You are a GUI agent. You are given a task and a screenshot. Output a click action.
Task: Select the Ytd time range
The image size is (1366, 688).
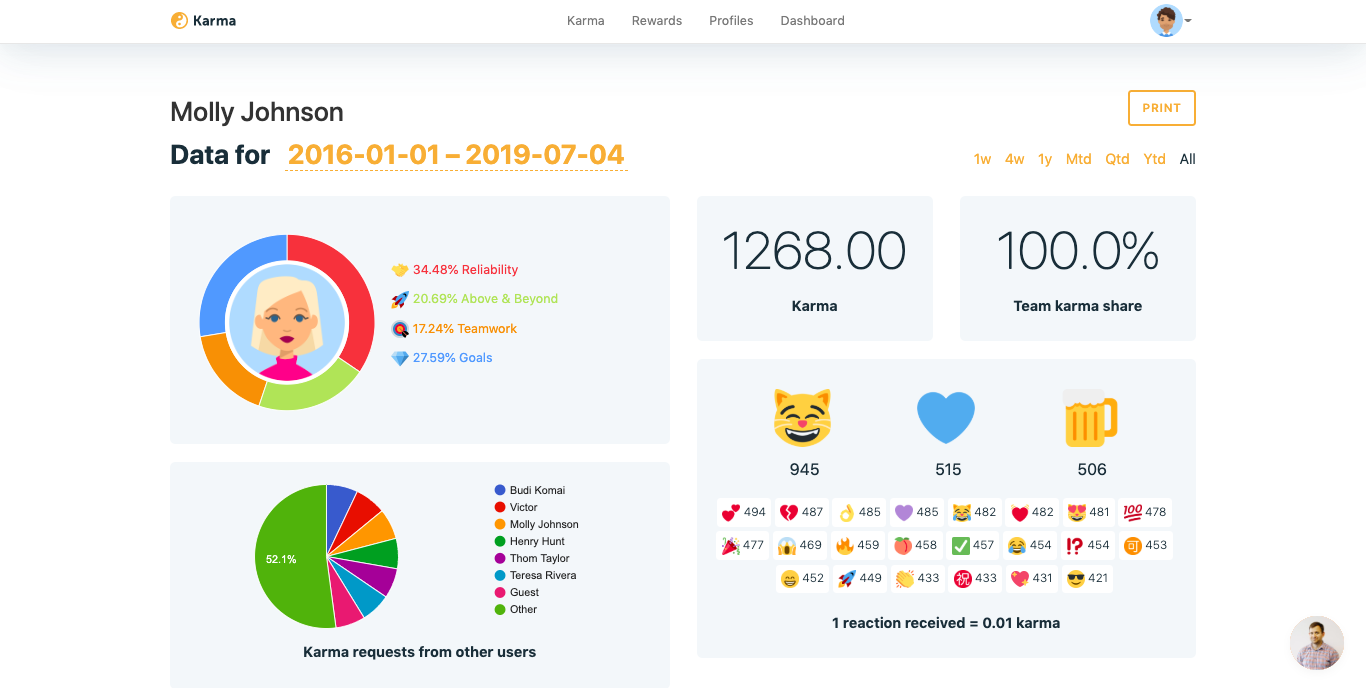pyautogui.click(x=1155, y=159)
